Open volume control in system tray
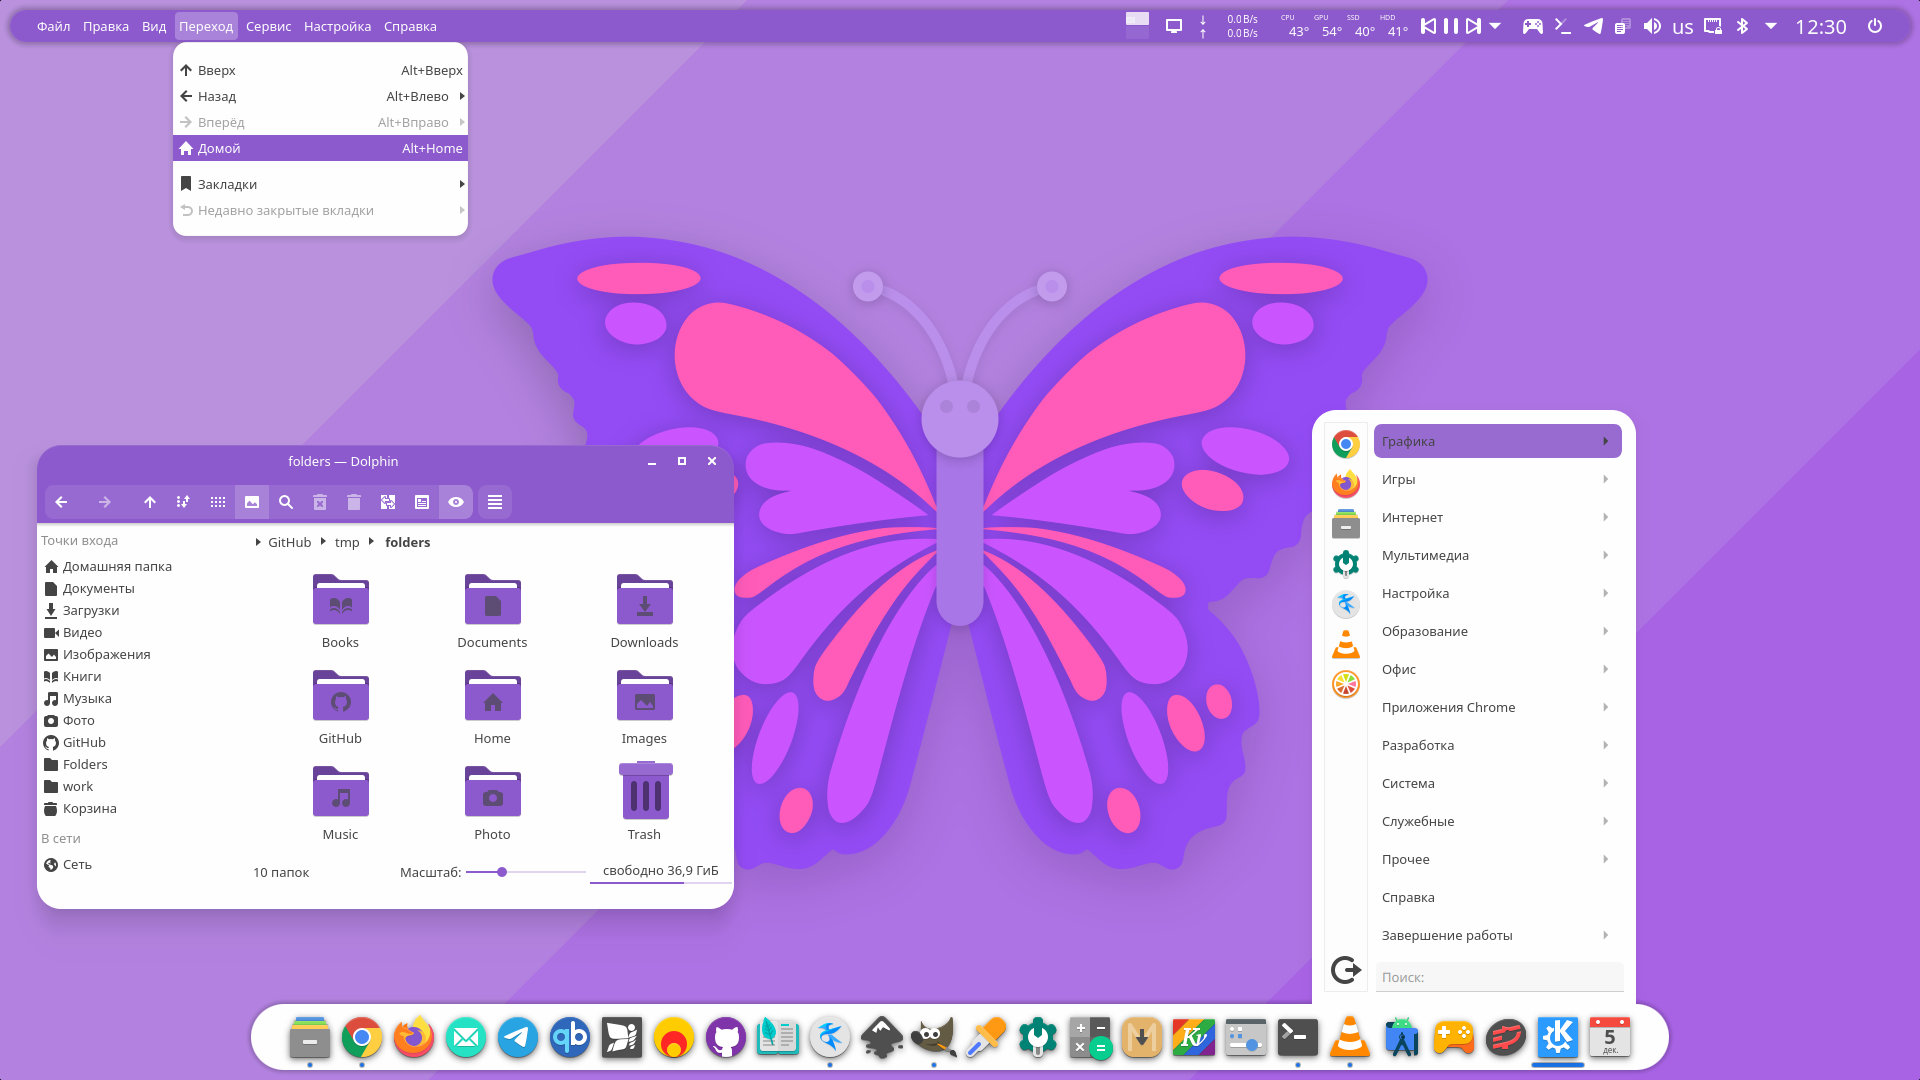 click(x=1652, y=26)
